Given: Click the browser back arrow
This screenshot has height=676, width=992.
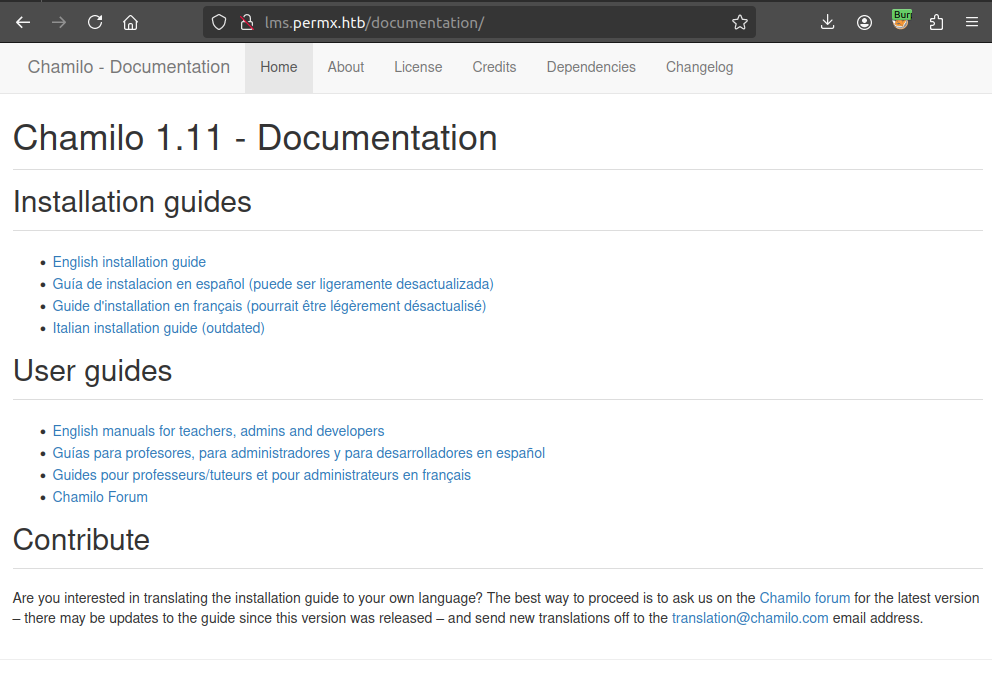Looking at the screenshot, I should pyautogui.click(x=23, y=22).
